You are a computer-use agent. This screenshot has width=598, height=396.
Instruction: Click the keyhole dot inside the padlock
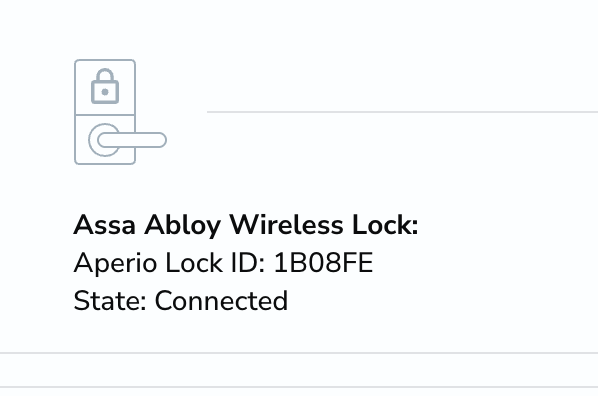(x=105, y=92)
